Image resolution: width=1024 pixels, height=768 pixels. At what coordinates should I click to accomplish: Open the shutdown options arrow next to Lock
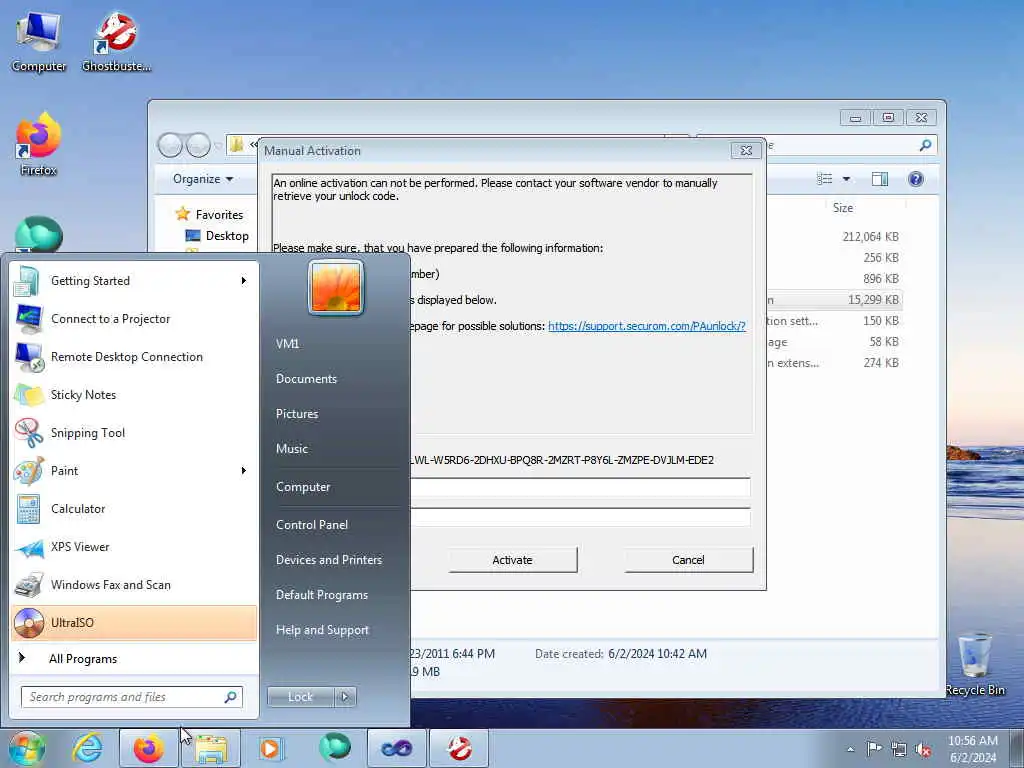pyautogui.click(x=345, y=697)
